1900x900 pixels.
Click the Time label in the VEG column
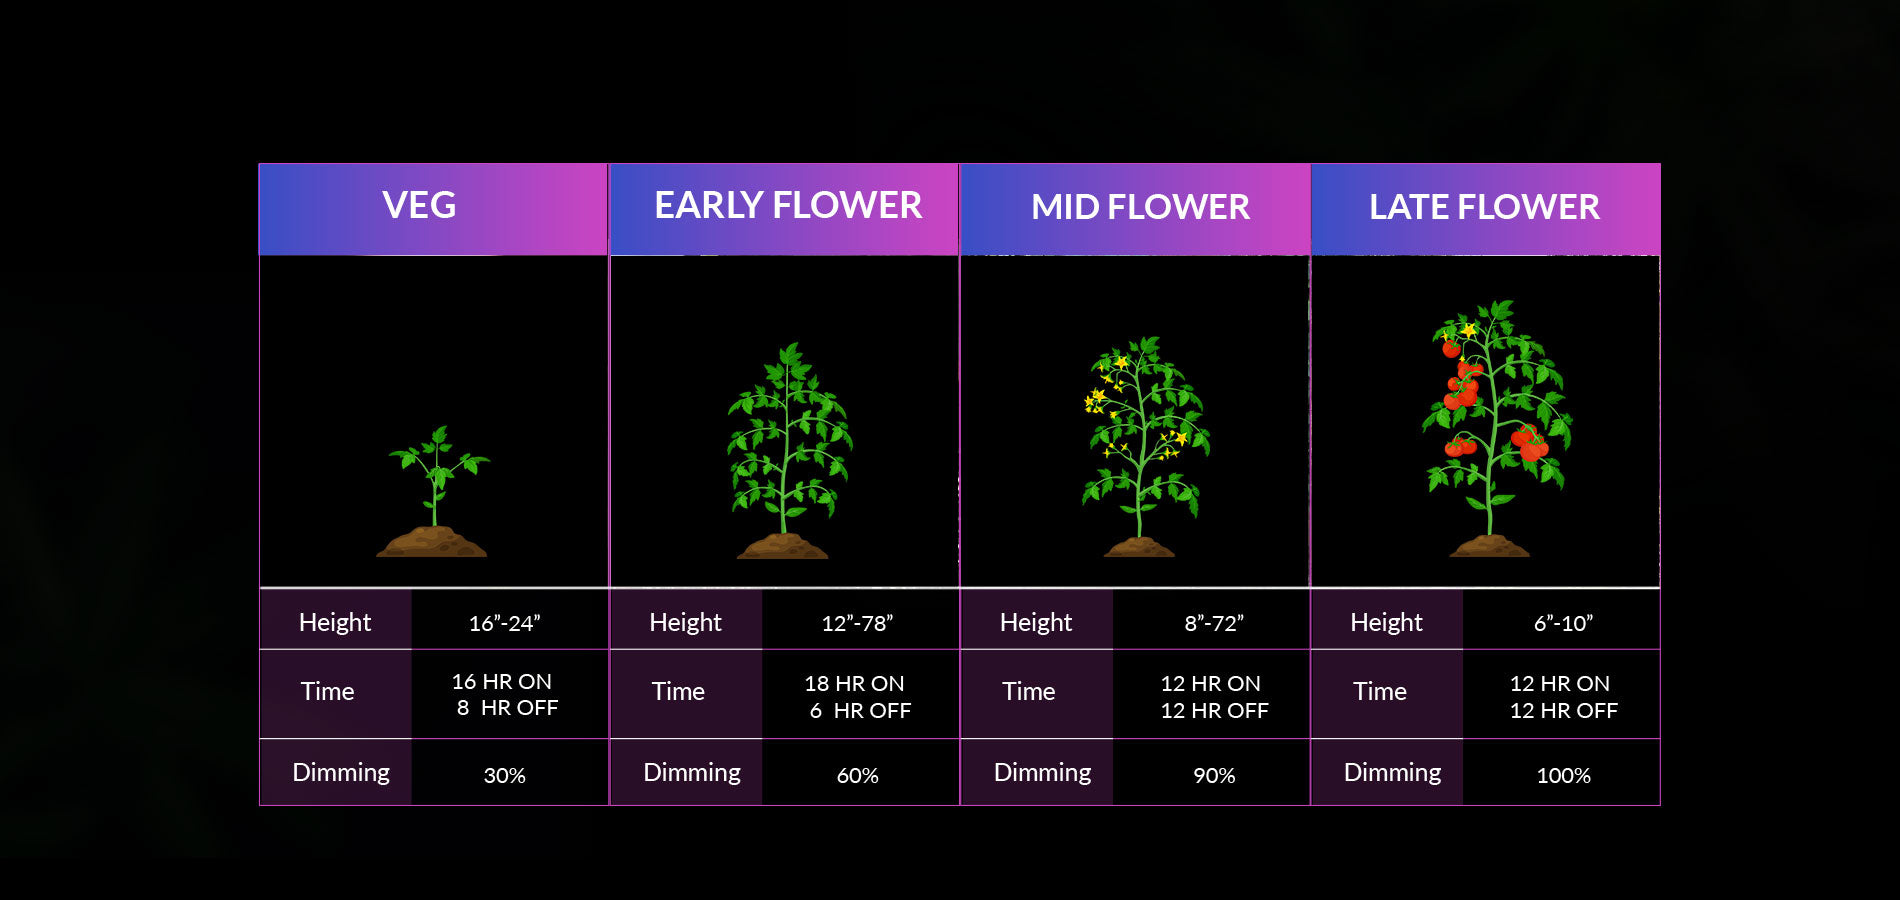328,692
